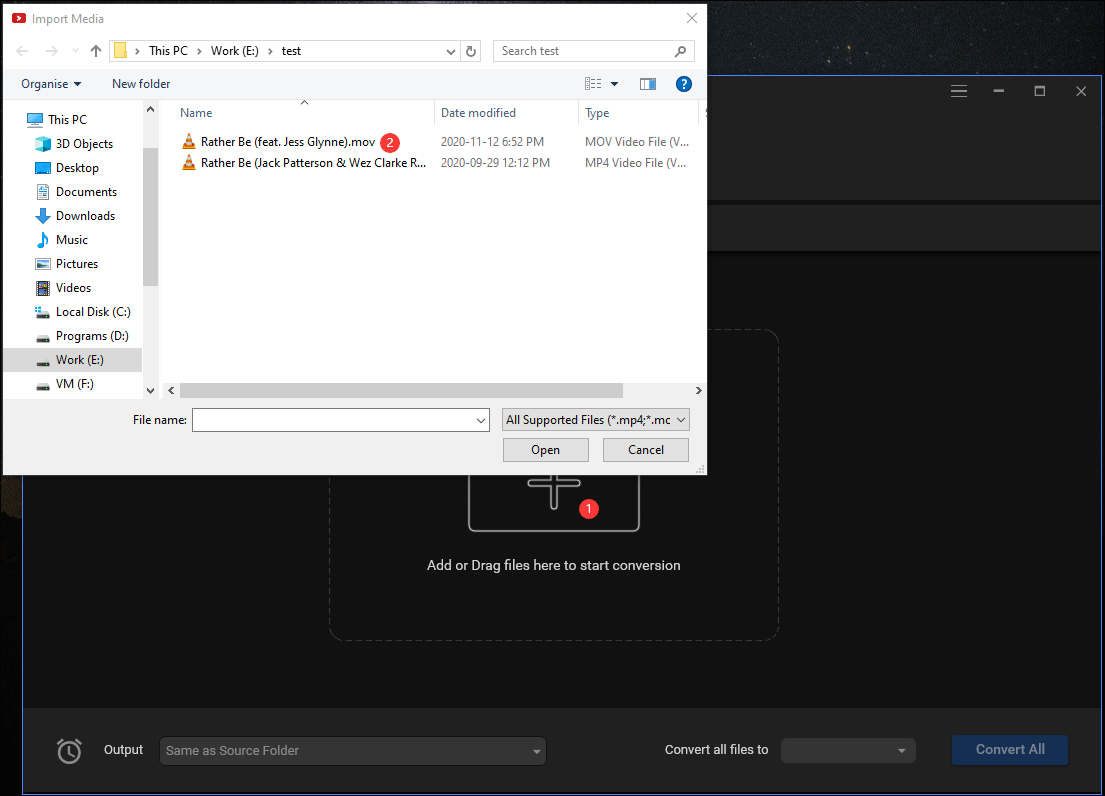The width and height of the screenshot is (1105, 796).
Task: Open All Supported Files type filter
Action: coord(595,420)
